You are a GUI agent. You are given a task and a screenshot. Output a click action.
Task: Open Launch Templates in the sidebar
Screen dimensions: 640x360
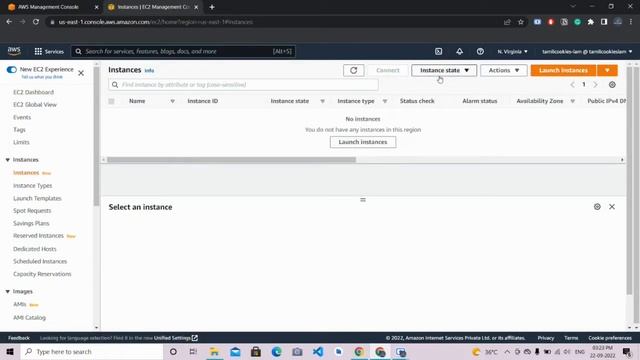(x=37, y=198)
